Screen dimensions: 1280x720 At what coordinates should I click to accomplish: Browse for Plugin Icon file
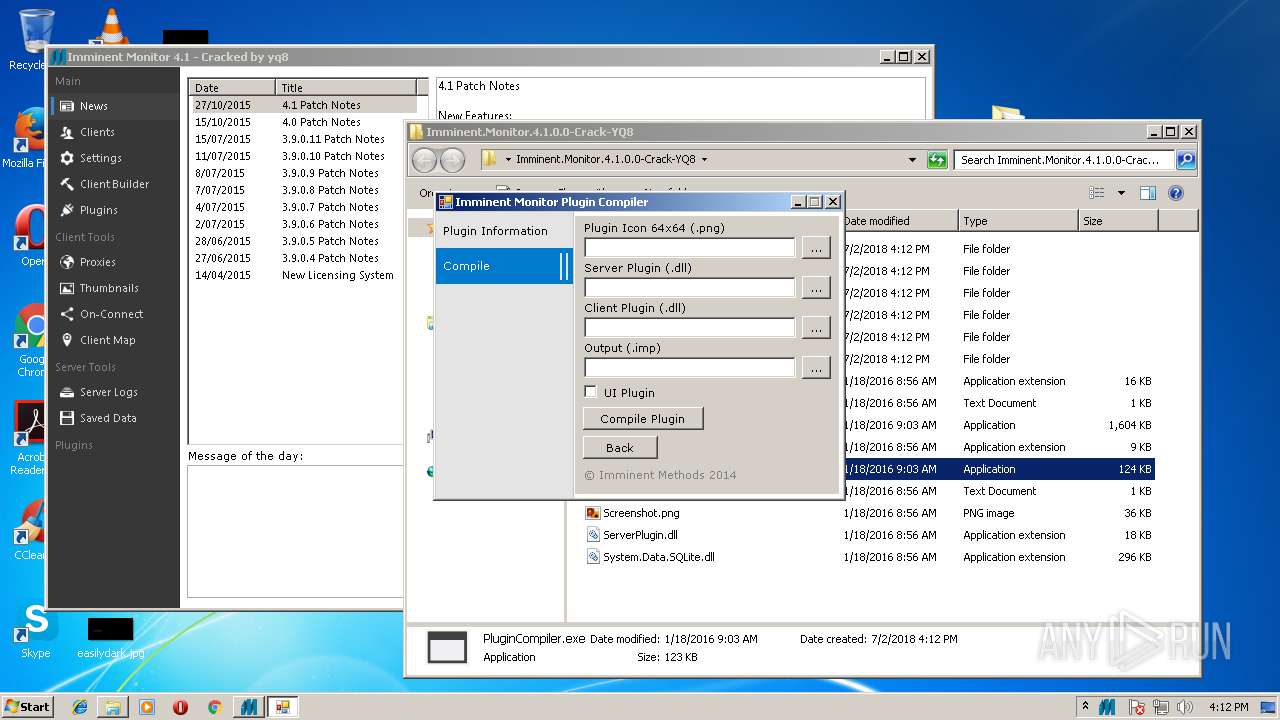click(x=816, y=247)
